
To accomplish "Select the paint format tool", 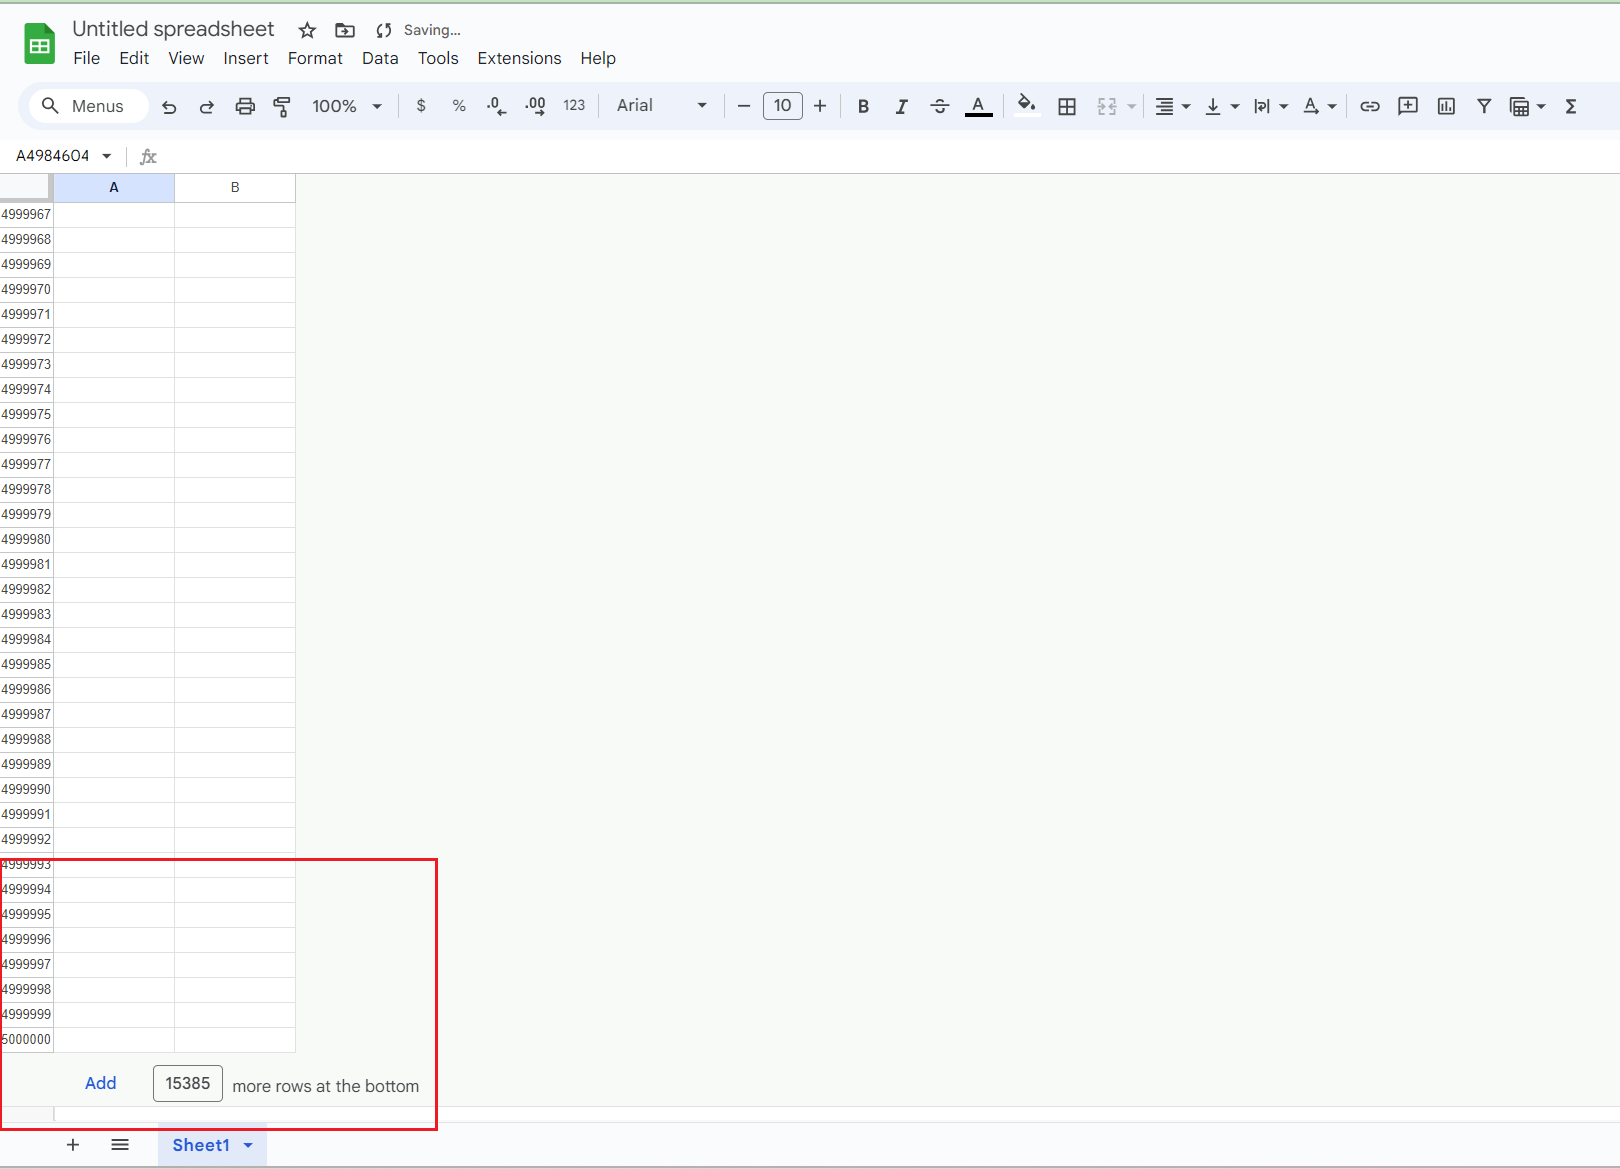I will 281,106.
